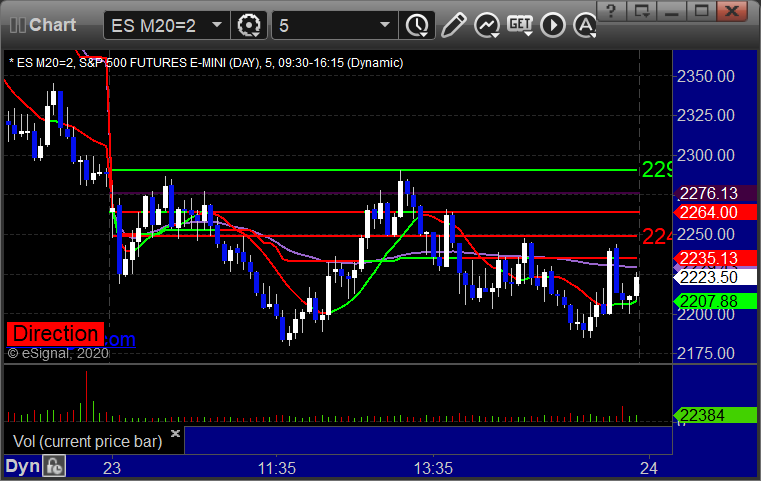Select the green 22384 volume marker
Screen dimensions: 761x481
[715, 415]
